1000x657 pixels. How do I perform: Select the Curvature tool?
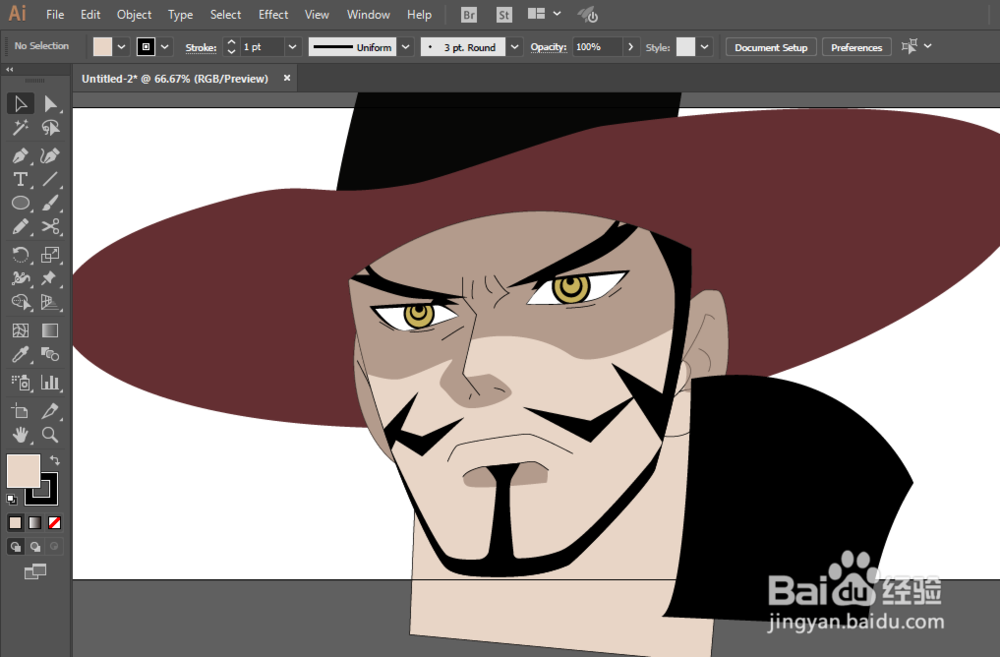coord(50,155)
